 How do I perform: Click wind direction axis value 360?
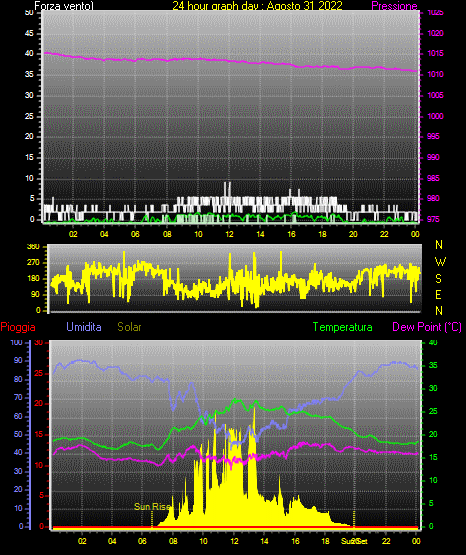point(33,247)
